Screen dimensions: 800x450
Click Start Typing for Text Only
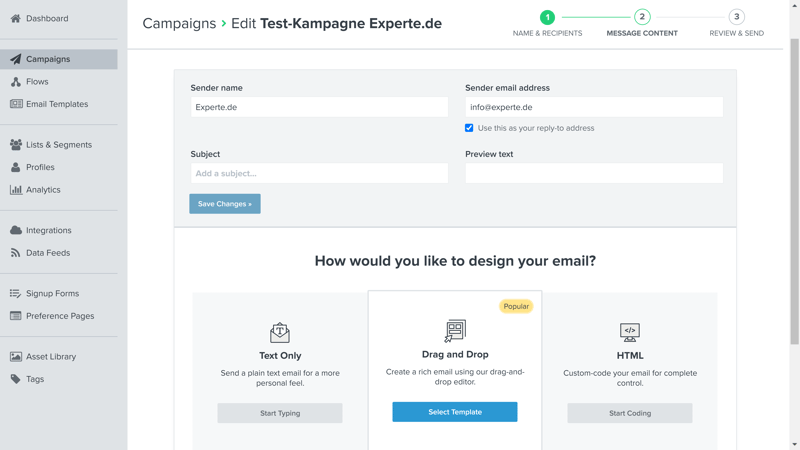coord(280,413)
